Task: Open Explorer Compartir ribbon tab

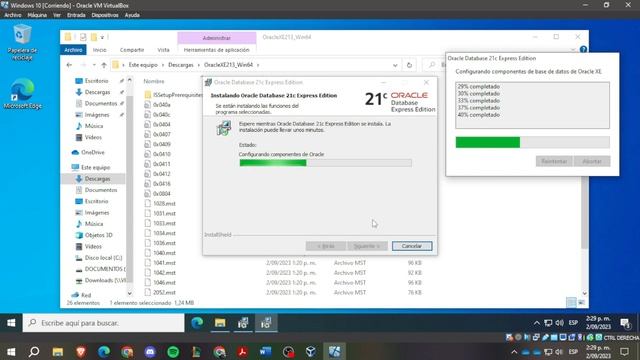Action: (x=132, y=50)
